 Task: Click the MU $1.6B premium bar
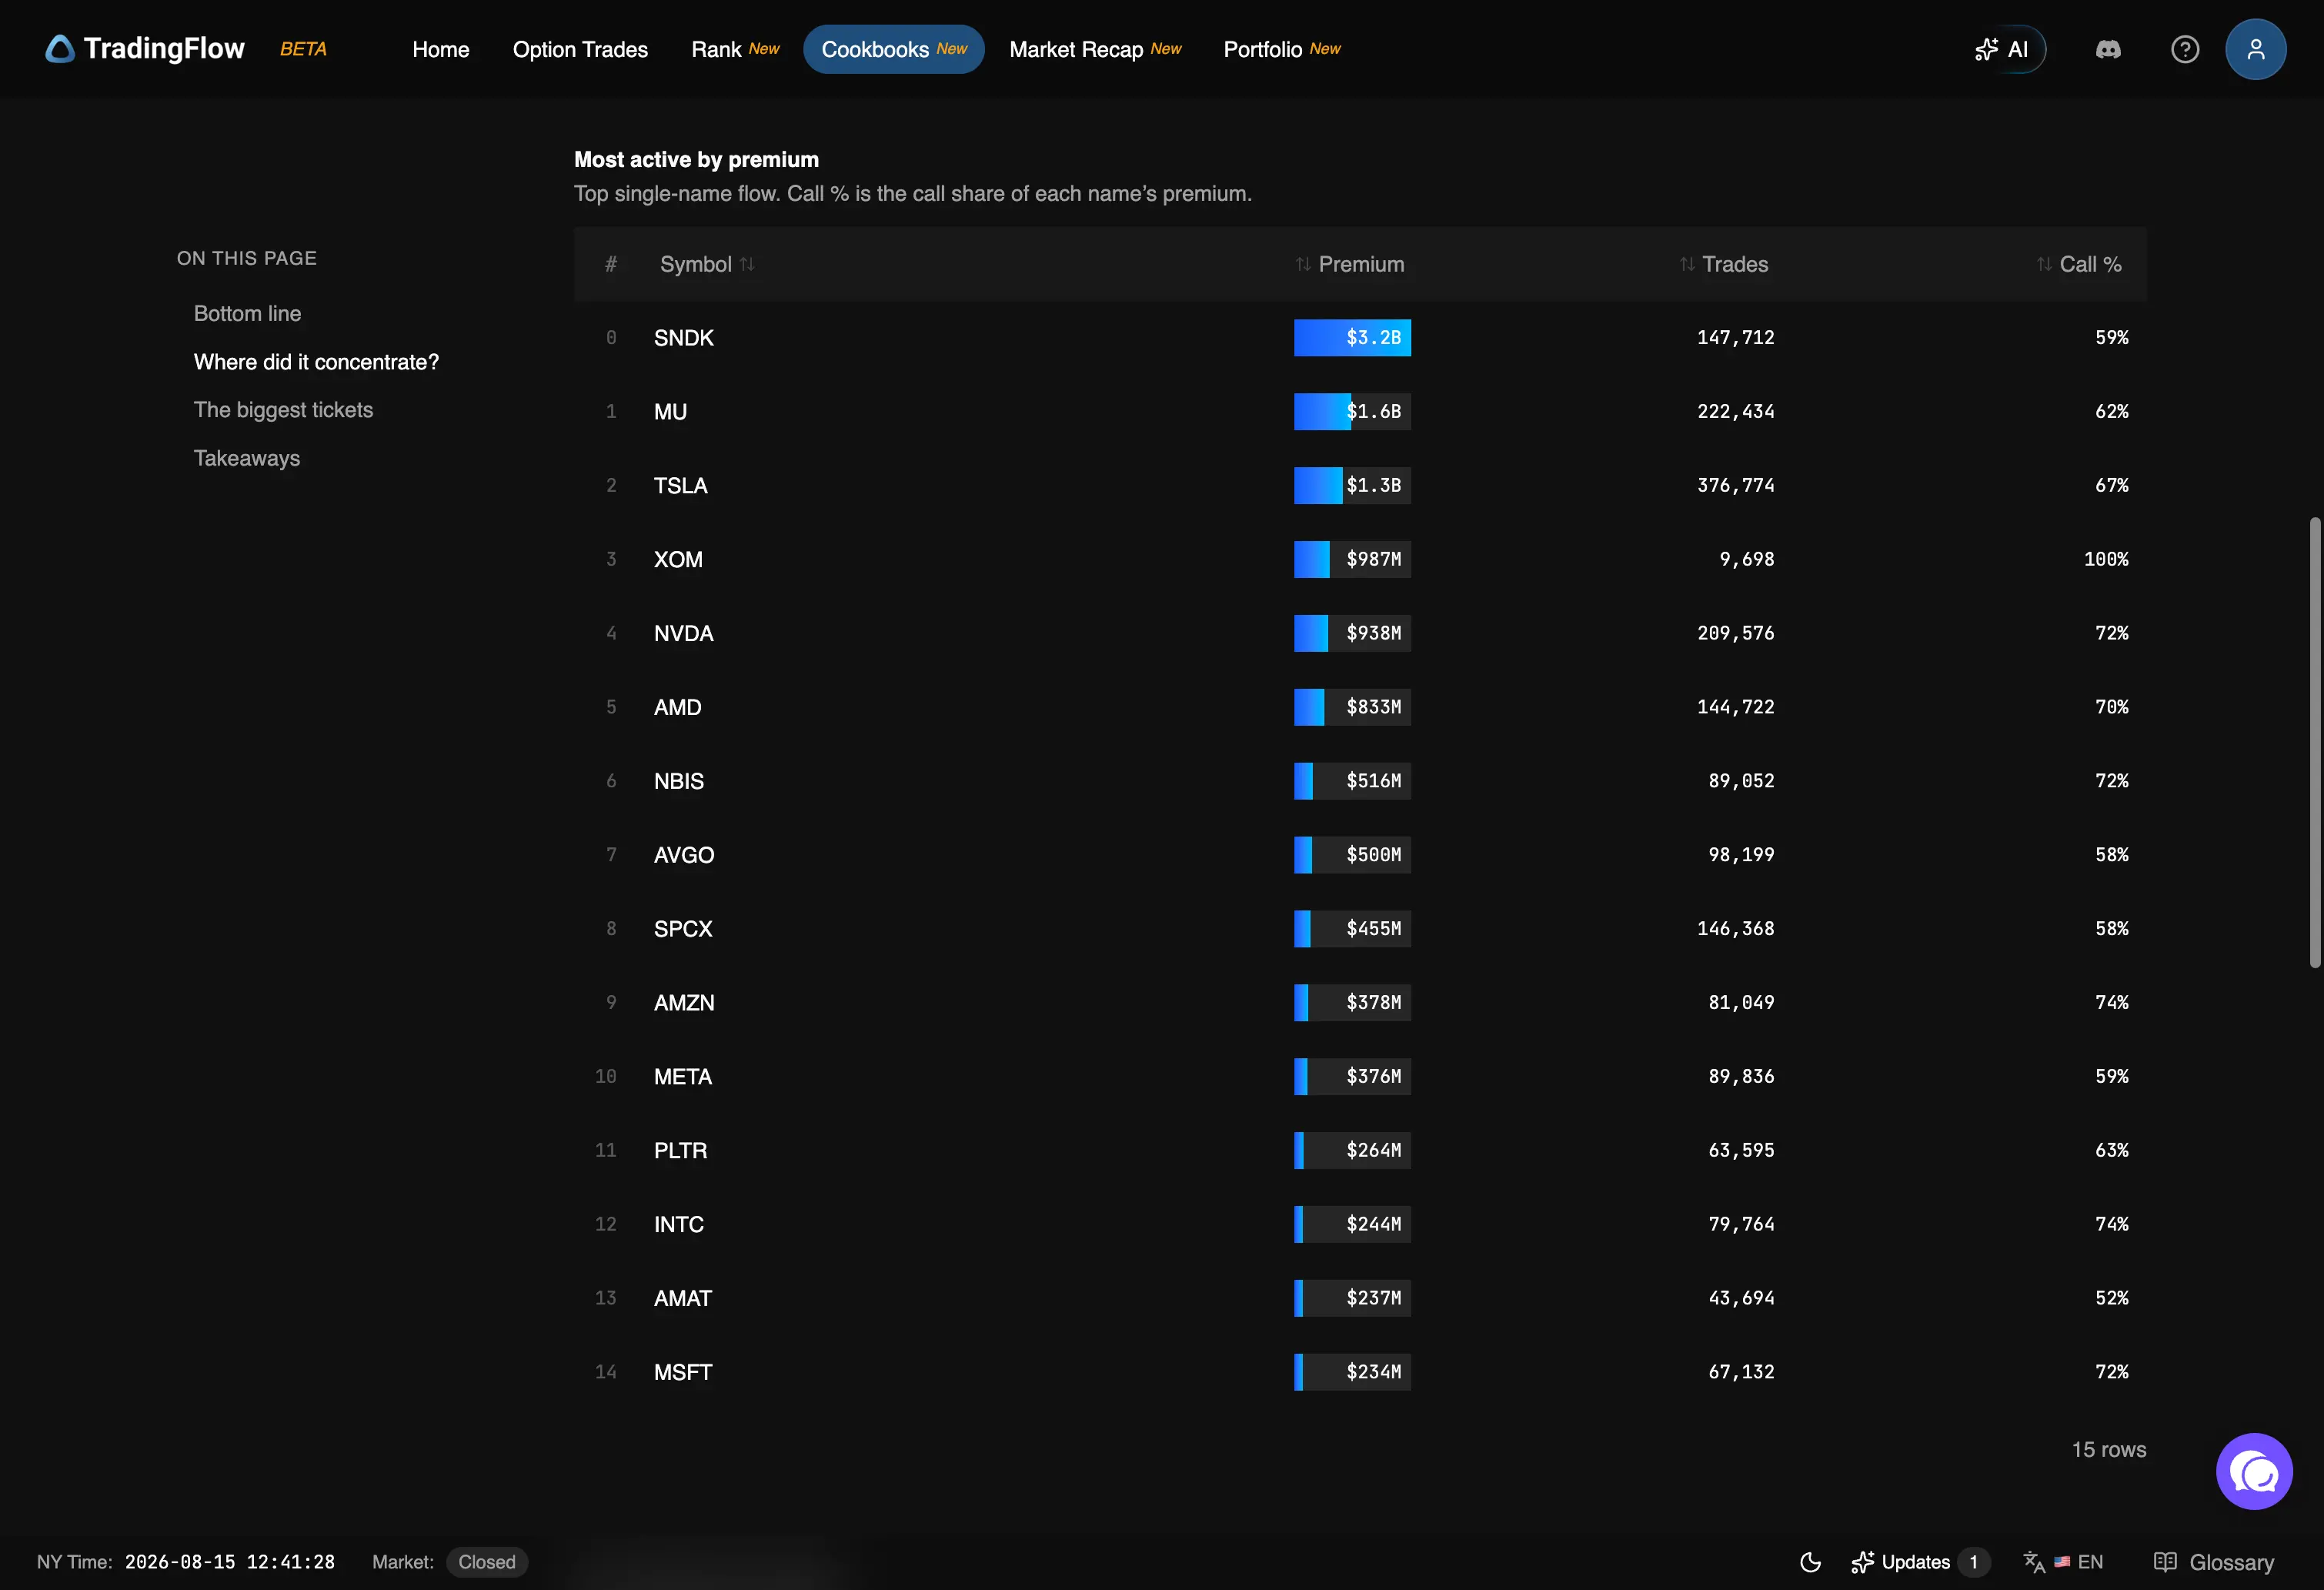(x=1352, y=411)
